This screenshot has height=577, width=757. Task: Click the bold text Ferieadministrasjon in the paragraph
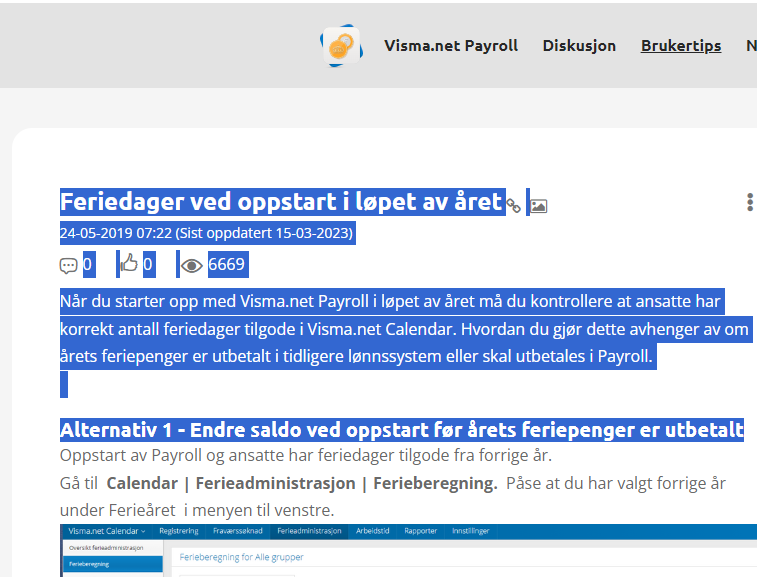coord(275,483)
